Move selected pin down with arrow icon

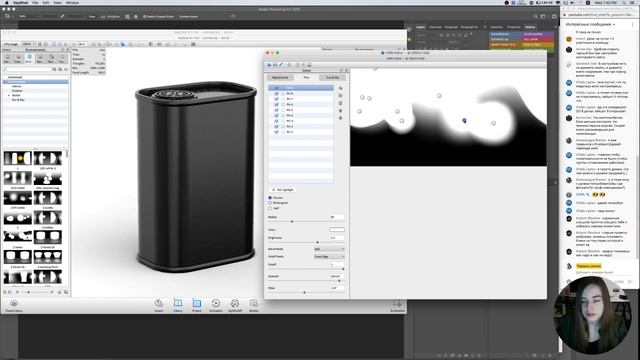(340, 118)
